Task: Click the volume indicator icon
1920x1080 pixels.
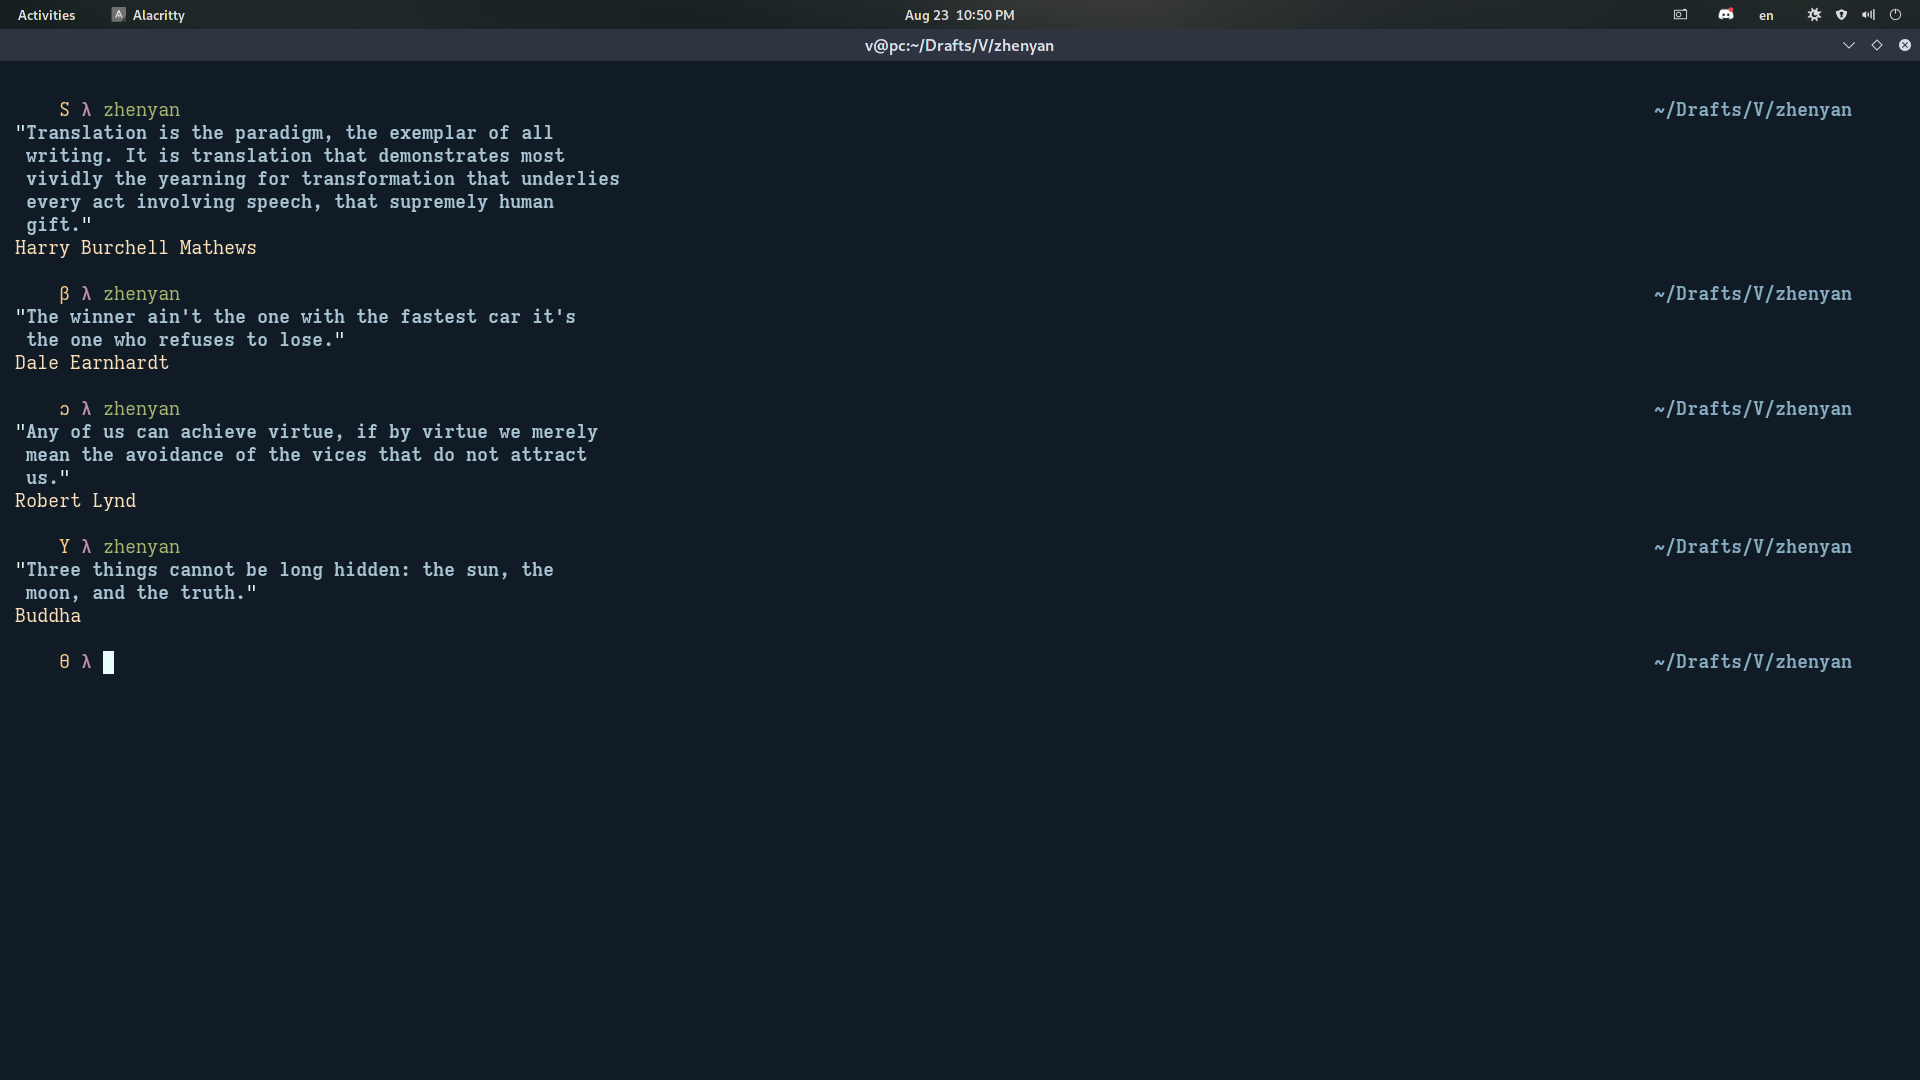Action: (1868, 15)
